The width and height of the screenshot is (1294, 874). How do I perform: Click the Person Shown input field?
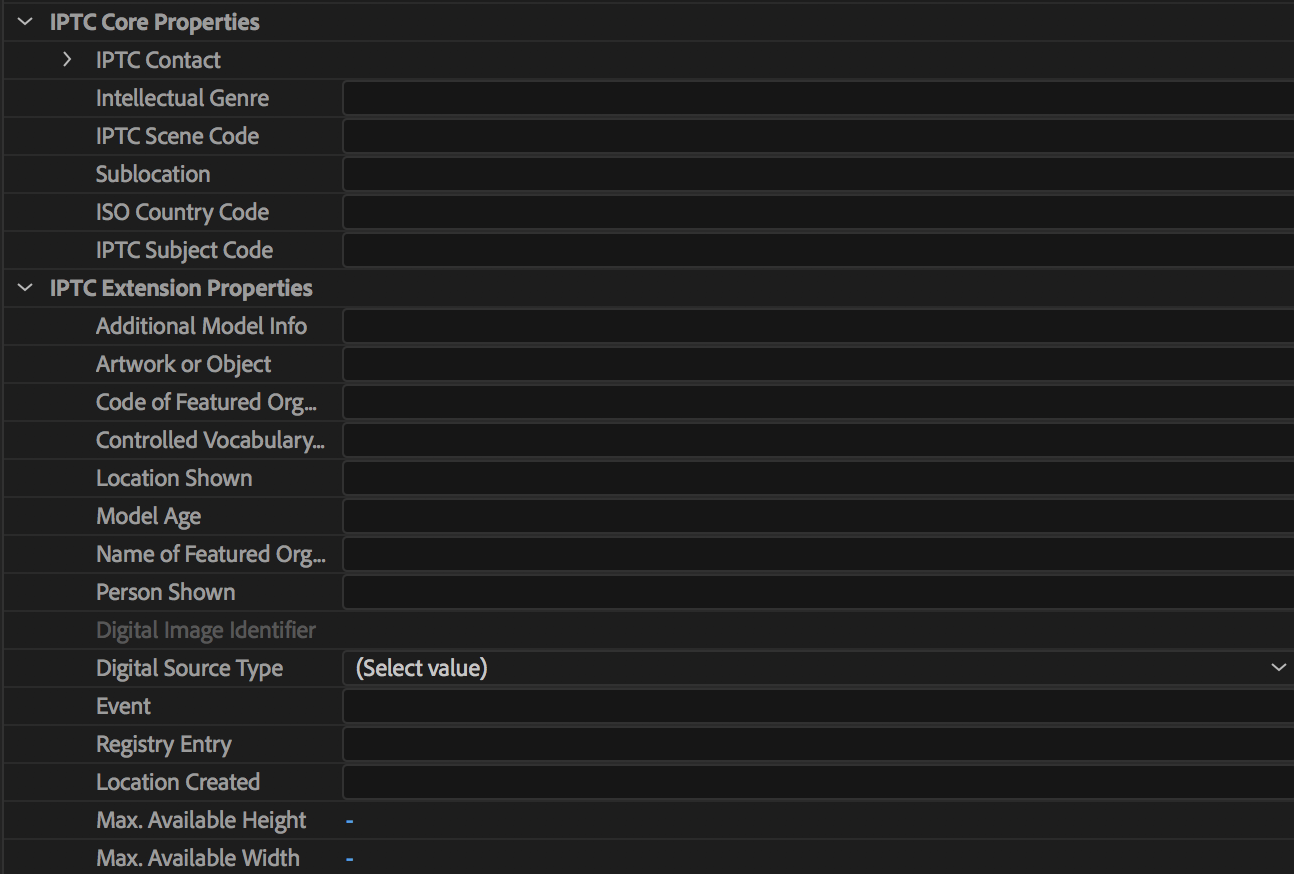700,591
